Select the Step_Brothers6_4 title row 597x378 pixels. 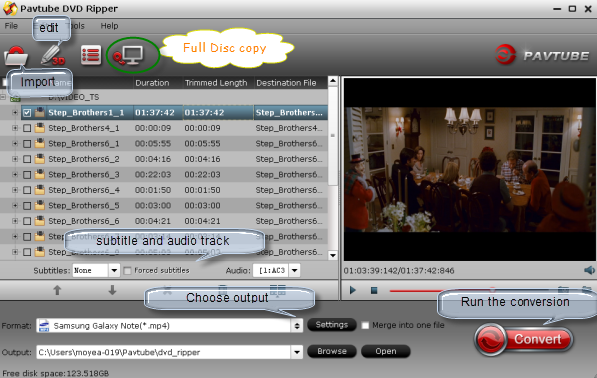(164, 190)
